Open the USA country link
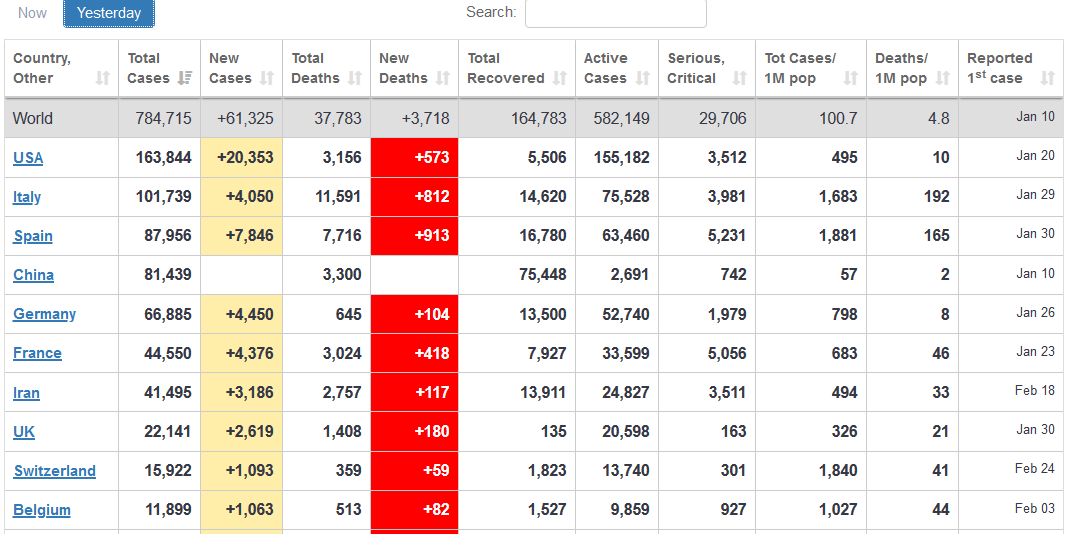This screenshot has height=534, width=1071. (x=28, y=158)
